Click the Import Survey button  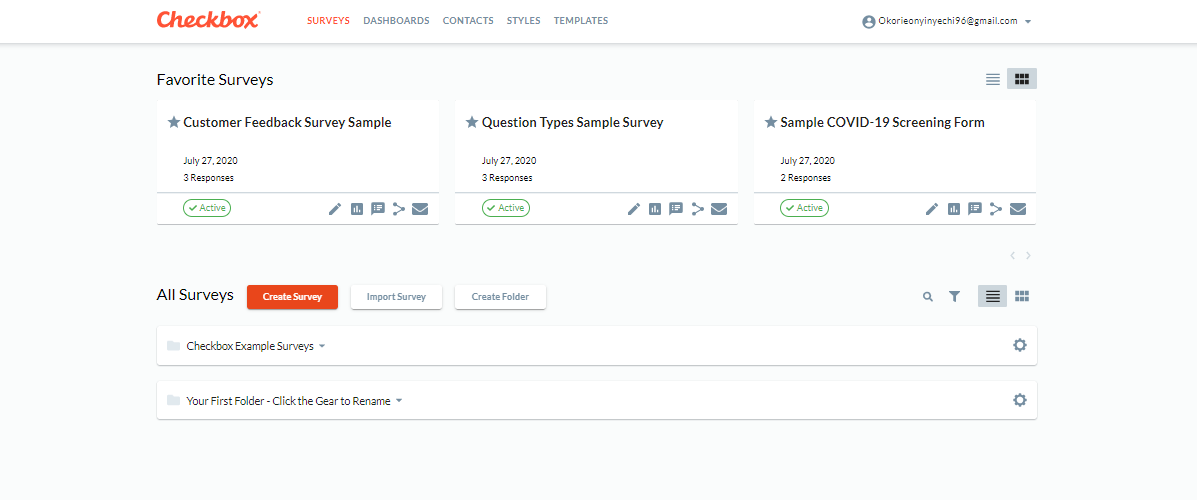(396, 297)
